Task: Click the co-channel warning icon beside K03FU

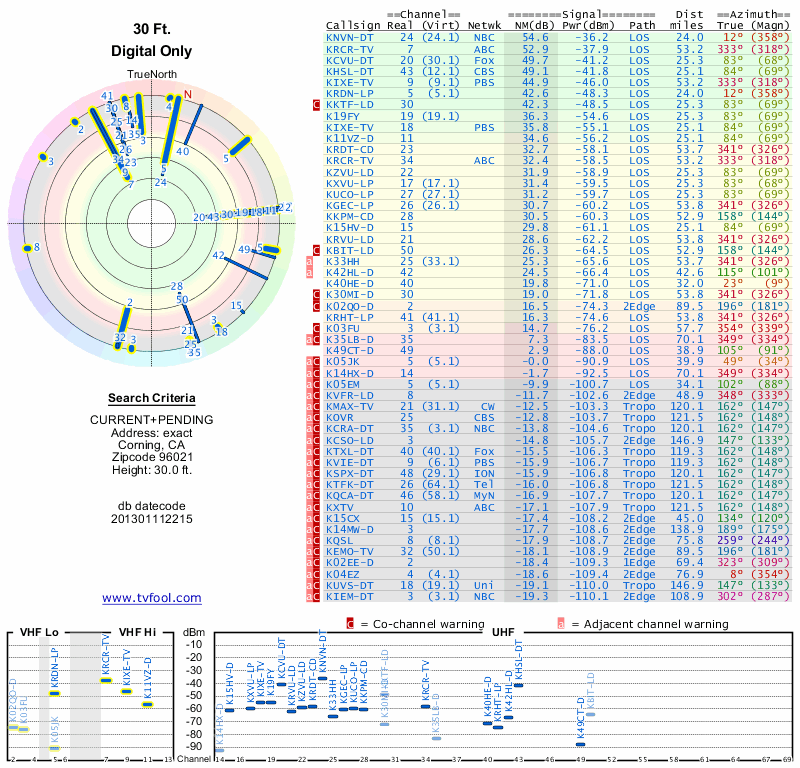Action: point(316,329)
